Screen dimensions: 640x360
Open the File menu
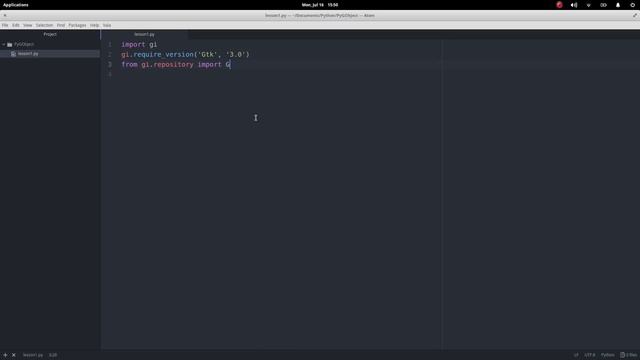5,25
